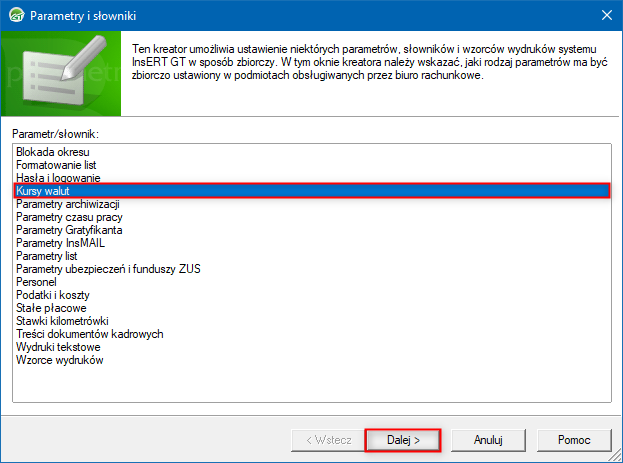Image resolution: width=623 pixels, height=463 pixels.
Task: Select Blokada okresu in the list
Action: pyautogui.click(x=312, y=152)
